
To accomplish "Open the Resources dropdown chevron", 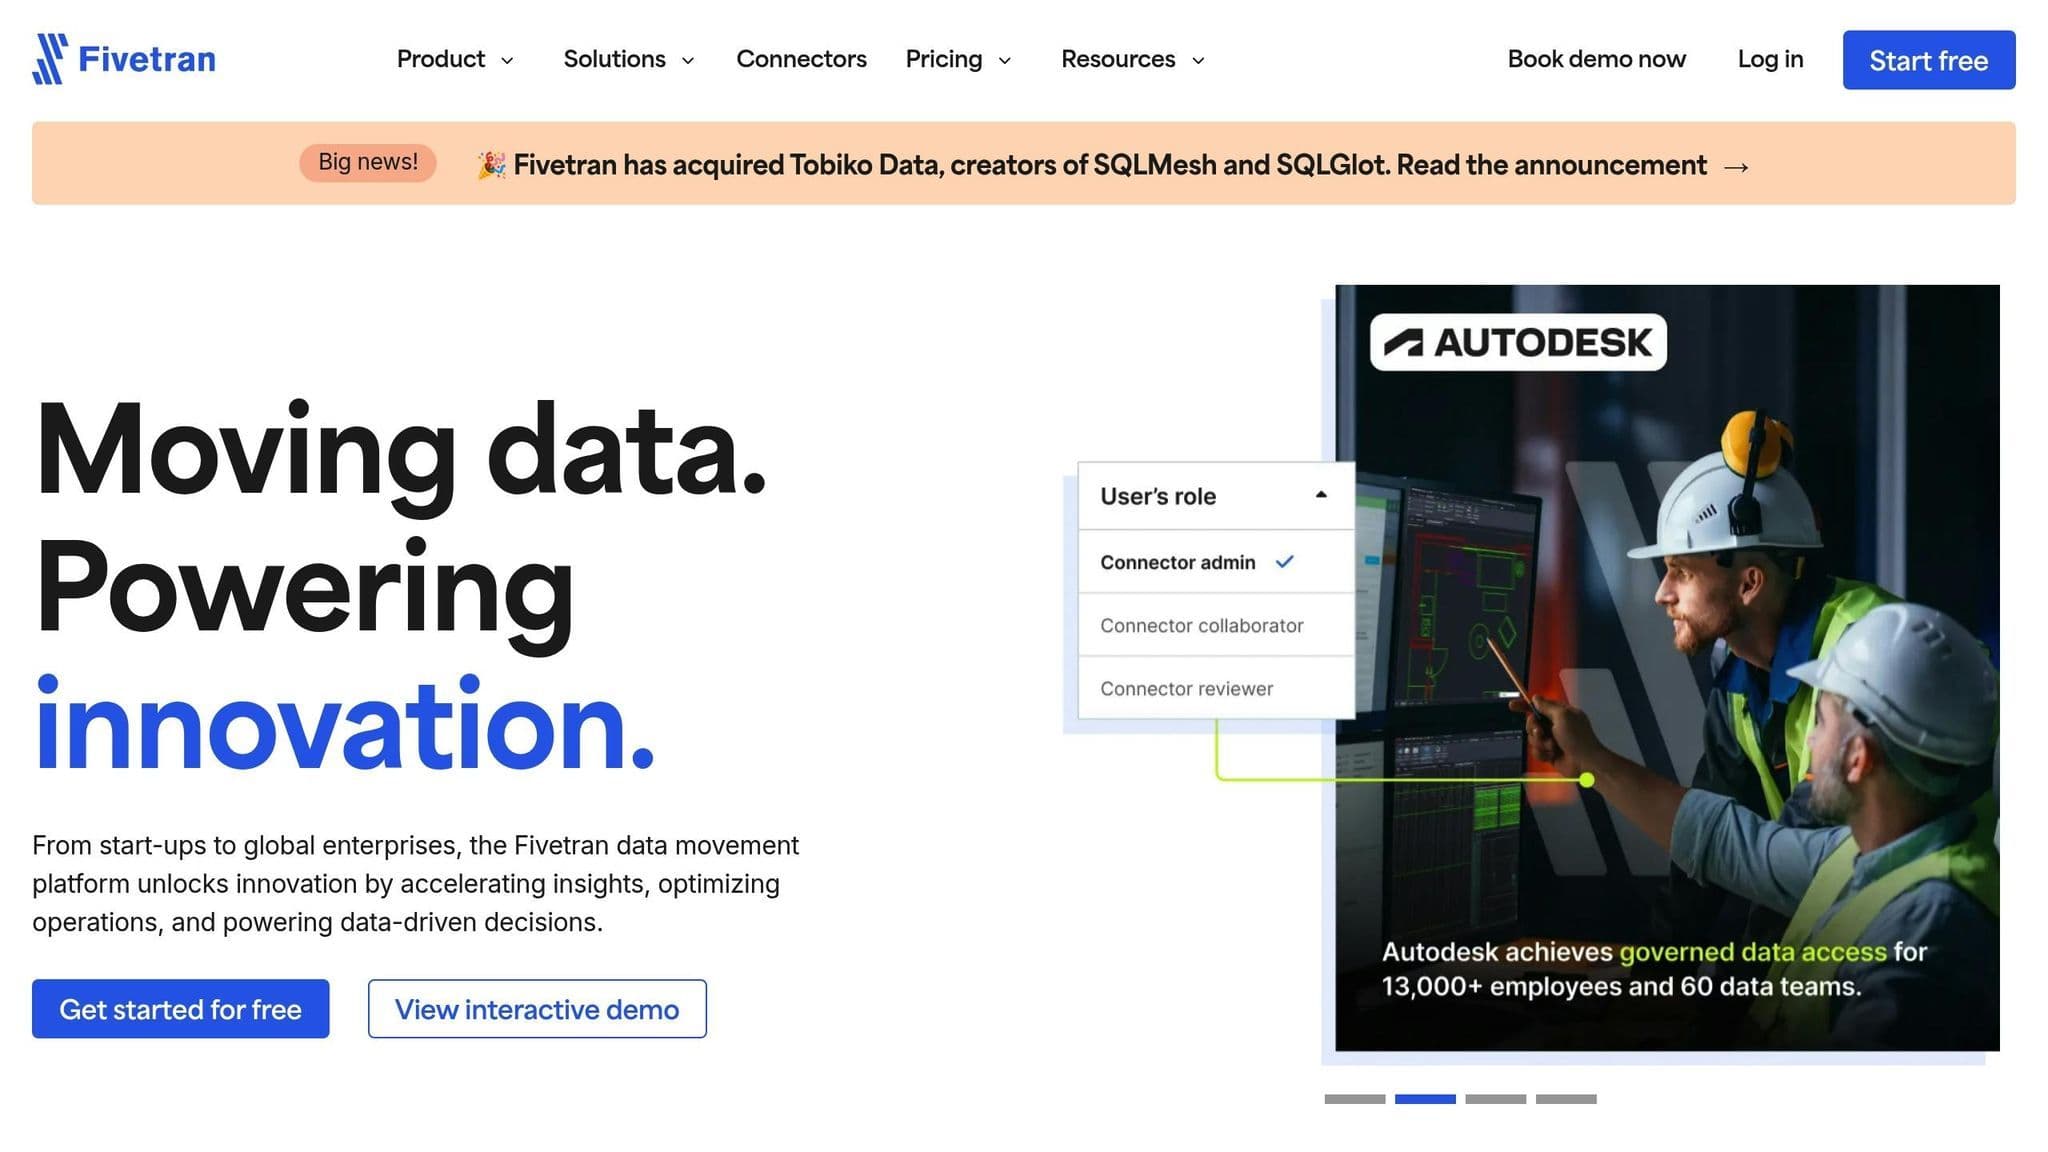I will (x=1198, y=61).
